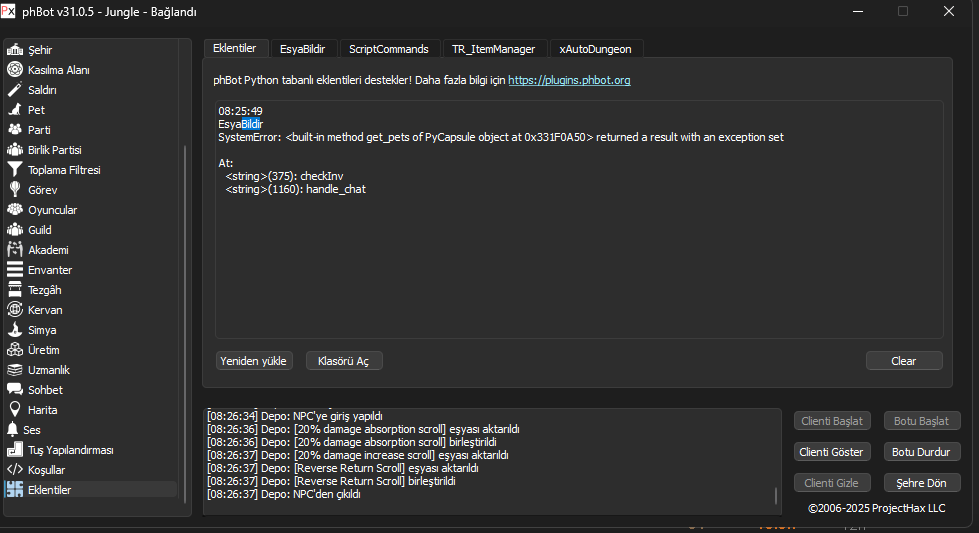Select the Simya alchemy icon
This screenshot has height=533, width=979.
[15, 330]
